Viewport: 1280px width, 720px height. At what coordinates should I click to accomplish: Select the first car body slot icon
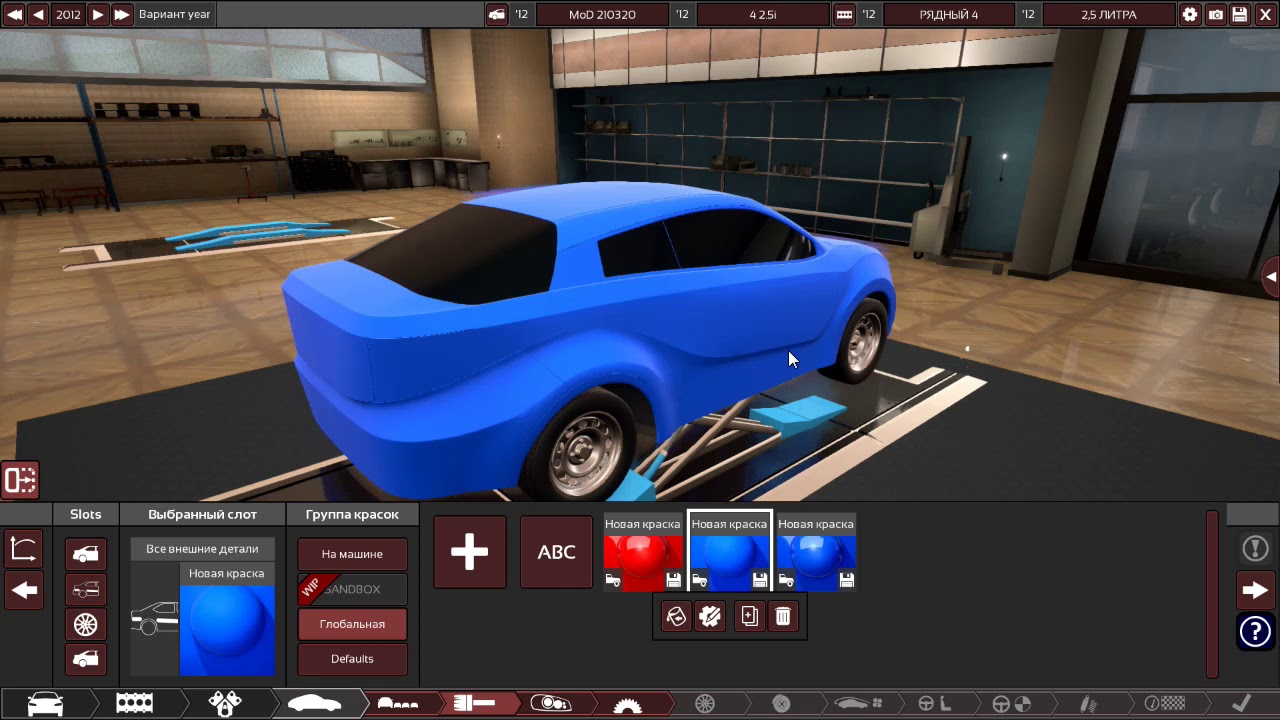click(86, 554)
